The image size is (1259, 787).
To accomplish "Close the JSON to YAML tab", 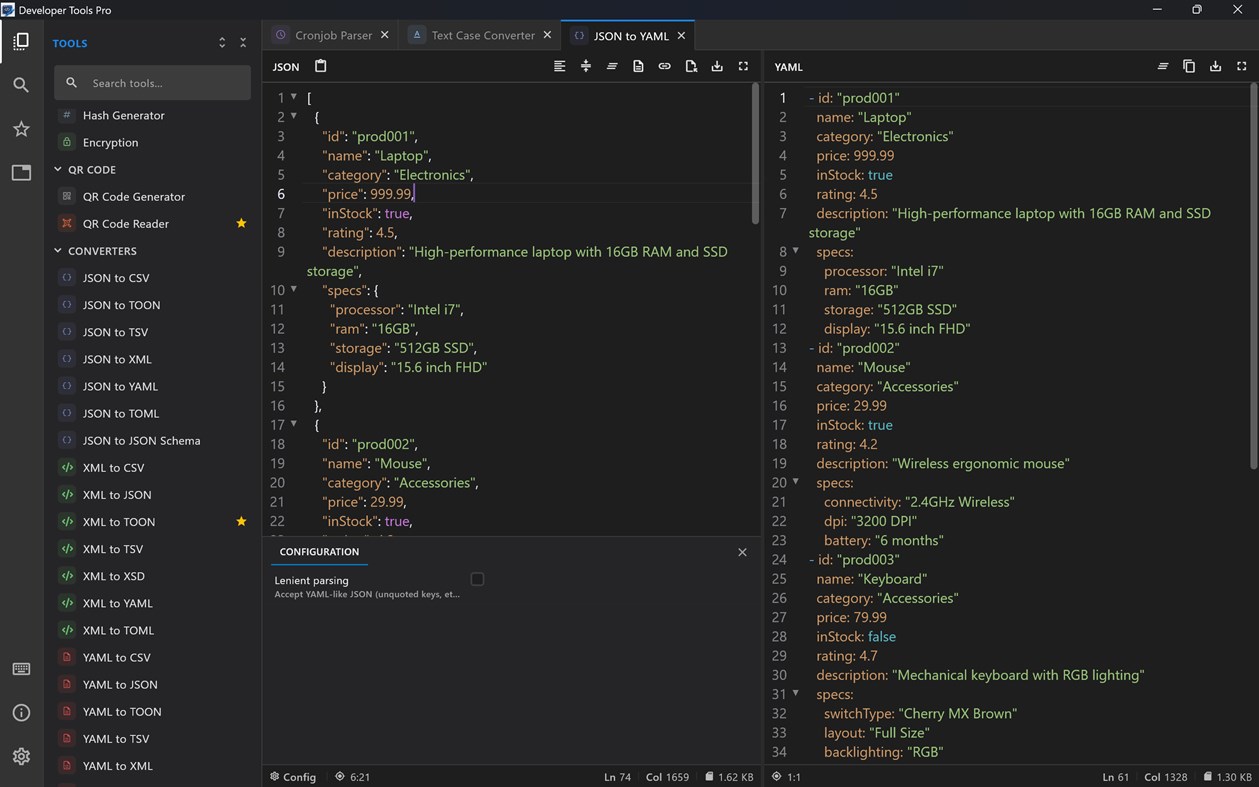I will [x=682, y=35].
